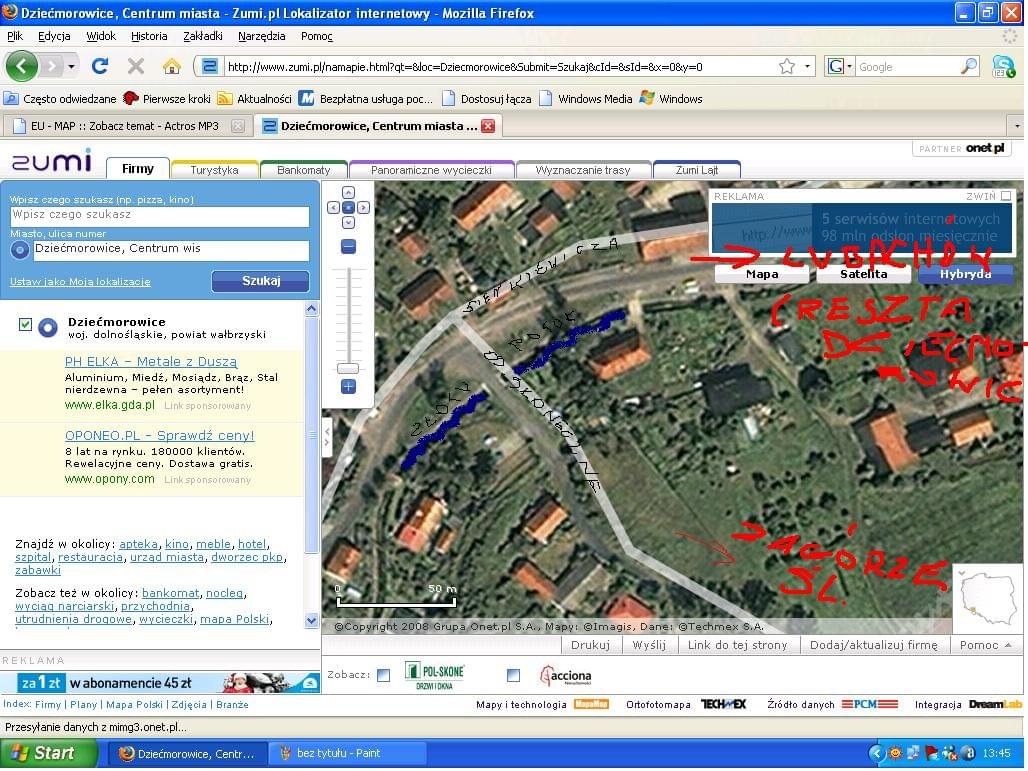Focus the Miasto, ulica numer field

171,250
